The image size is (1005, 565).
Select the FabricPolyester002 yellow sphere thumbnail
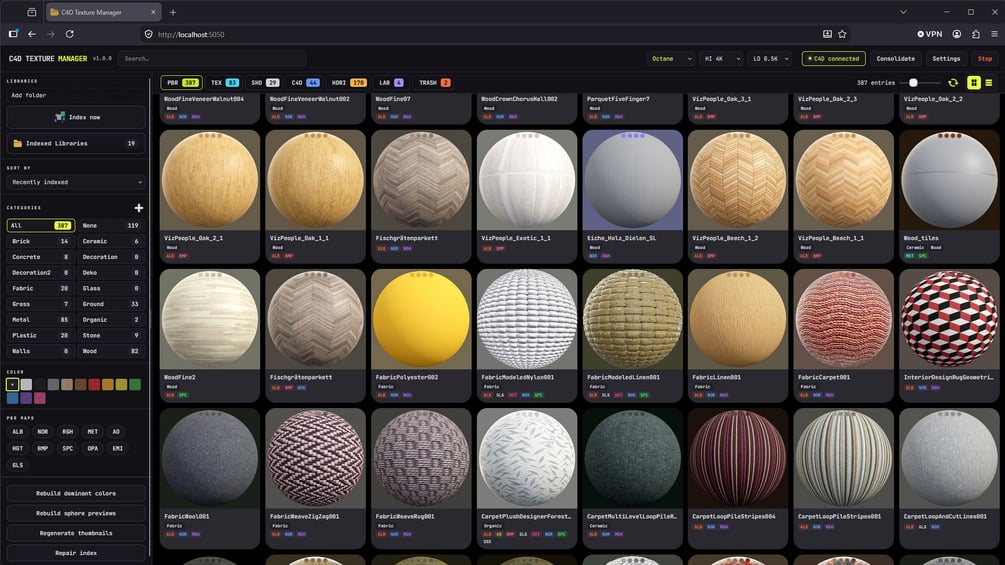(421, 319)
